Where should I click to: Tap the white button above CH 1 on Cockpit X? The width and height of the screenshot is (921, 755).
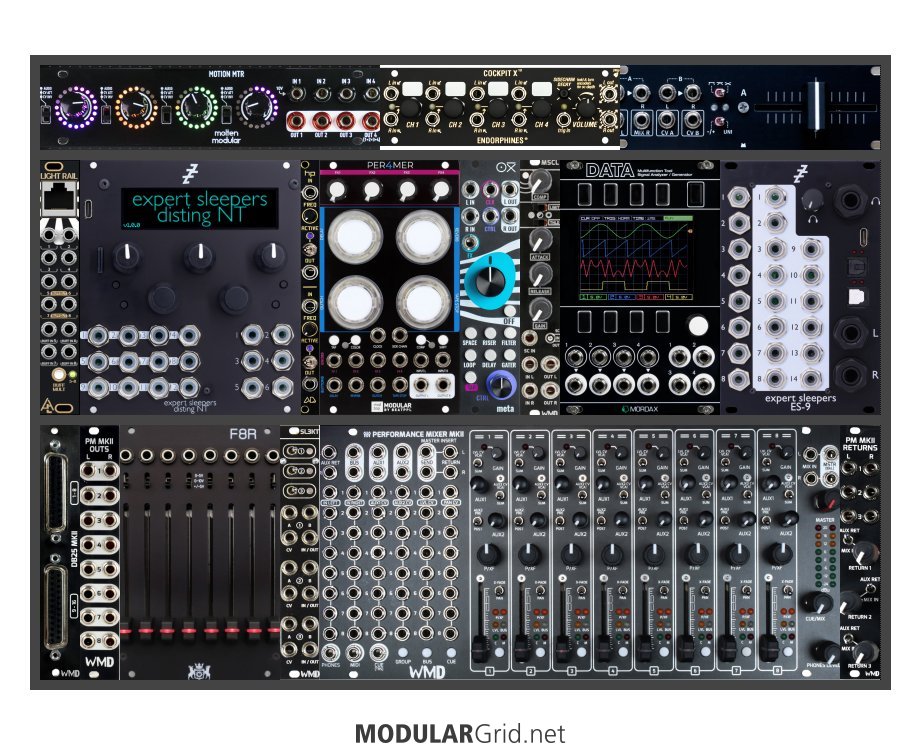(412, 89)
